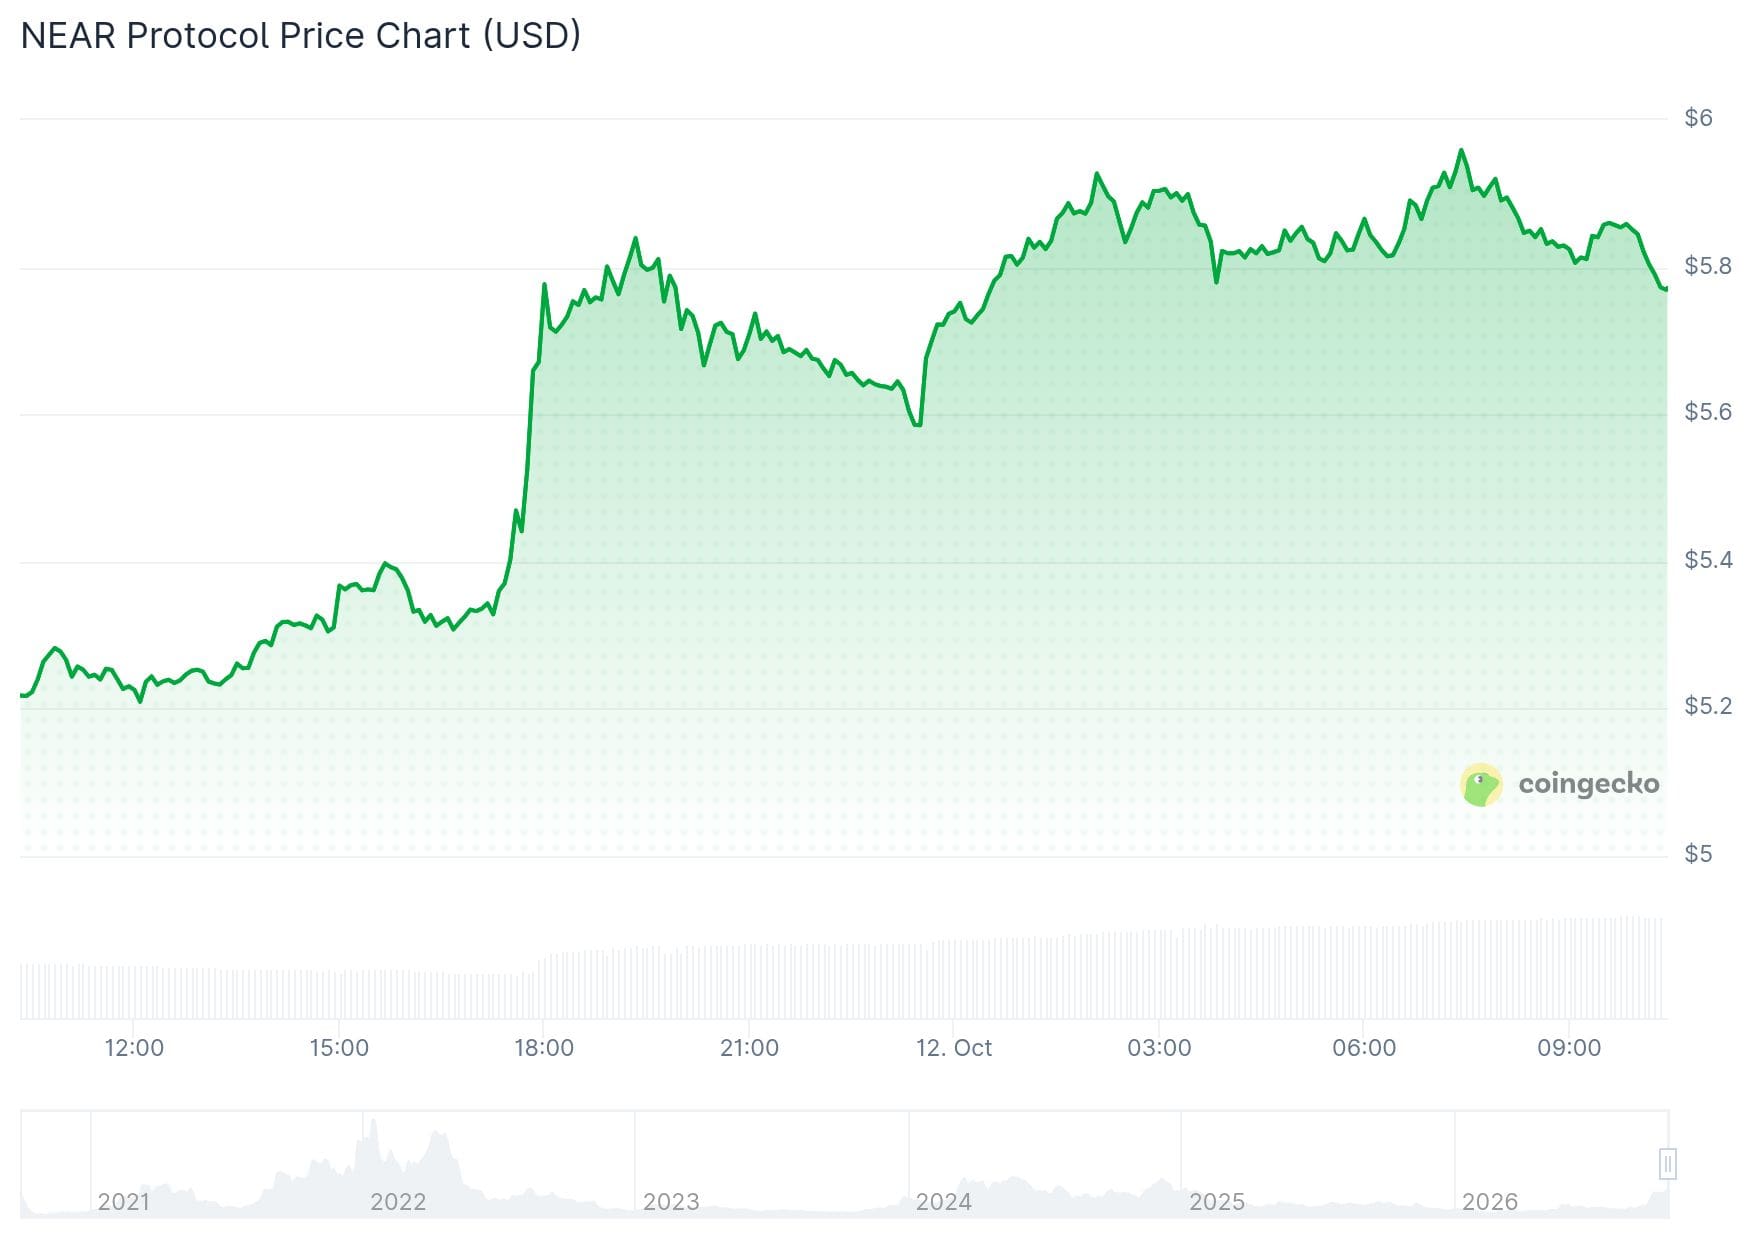
Task: Click the 12. Oct date axis label
Action: [954, 1048]
